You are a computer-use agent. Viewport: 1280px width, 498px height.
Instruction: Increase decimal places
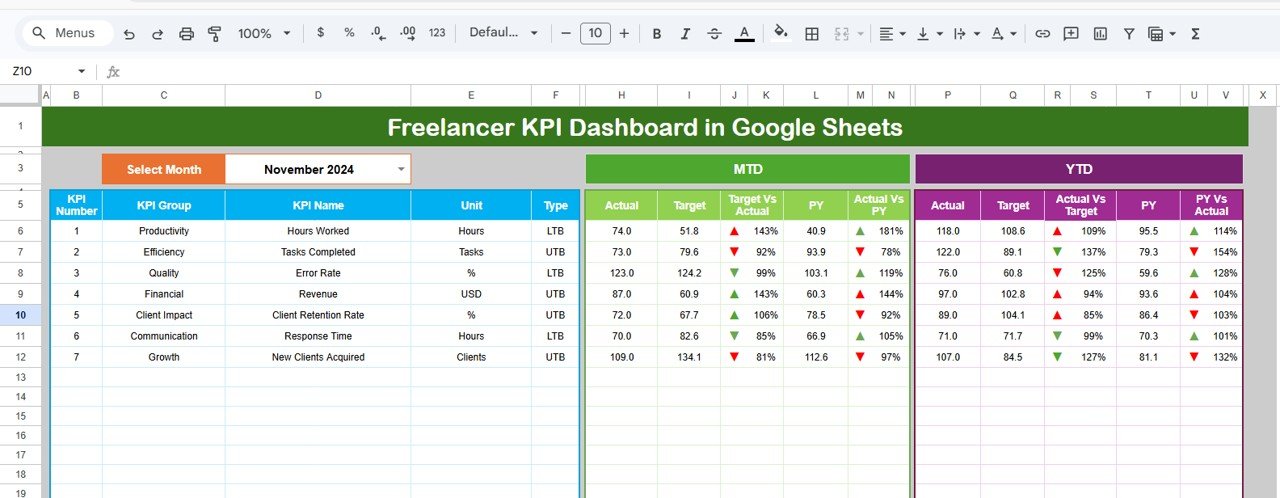click(407, 33)
